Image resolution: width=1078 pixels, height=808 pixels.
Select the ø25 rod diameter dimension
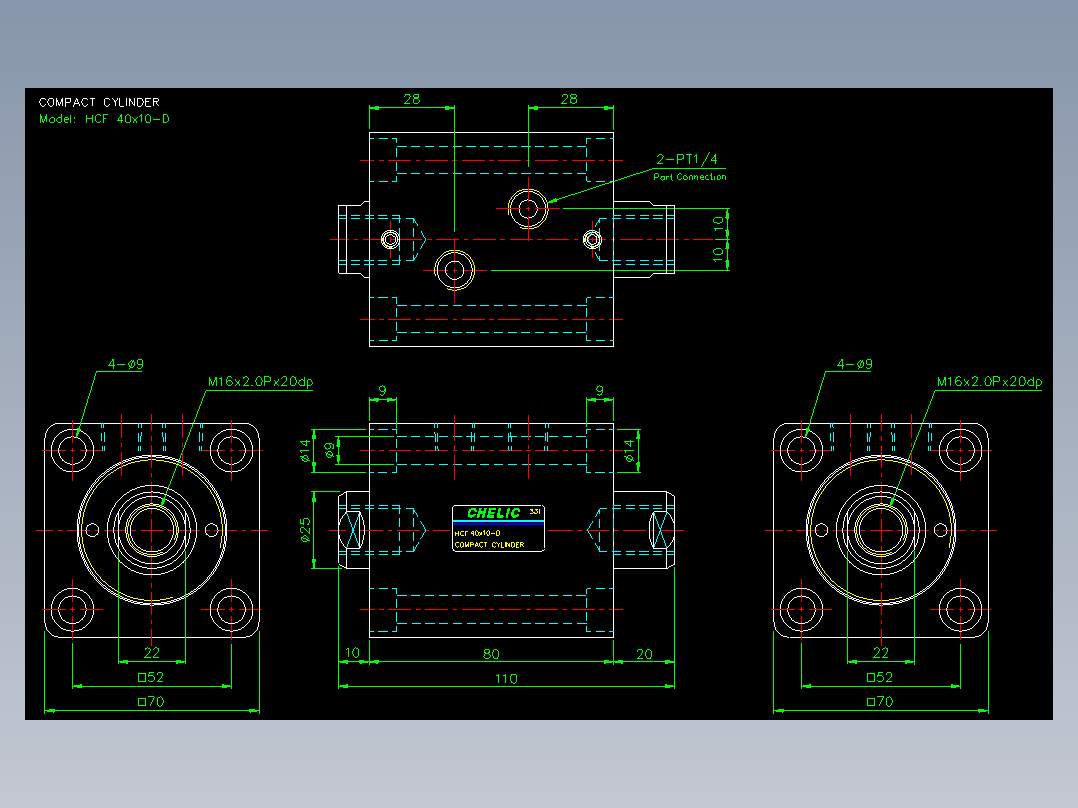point(305,530)
